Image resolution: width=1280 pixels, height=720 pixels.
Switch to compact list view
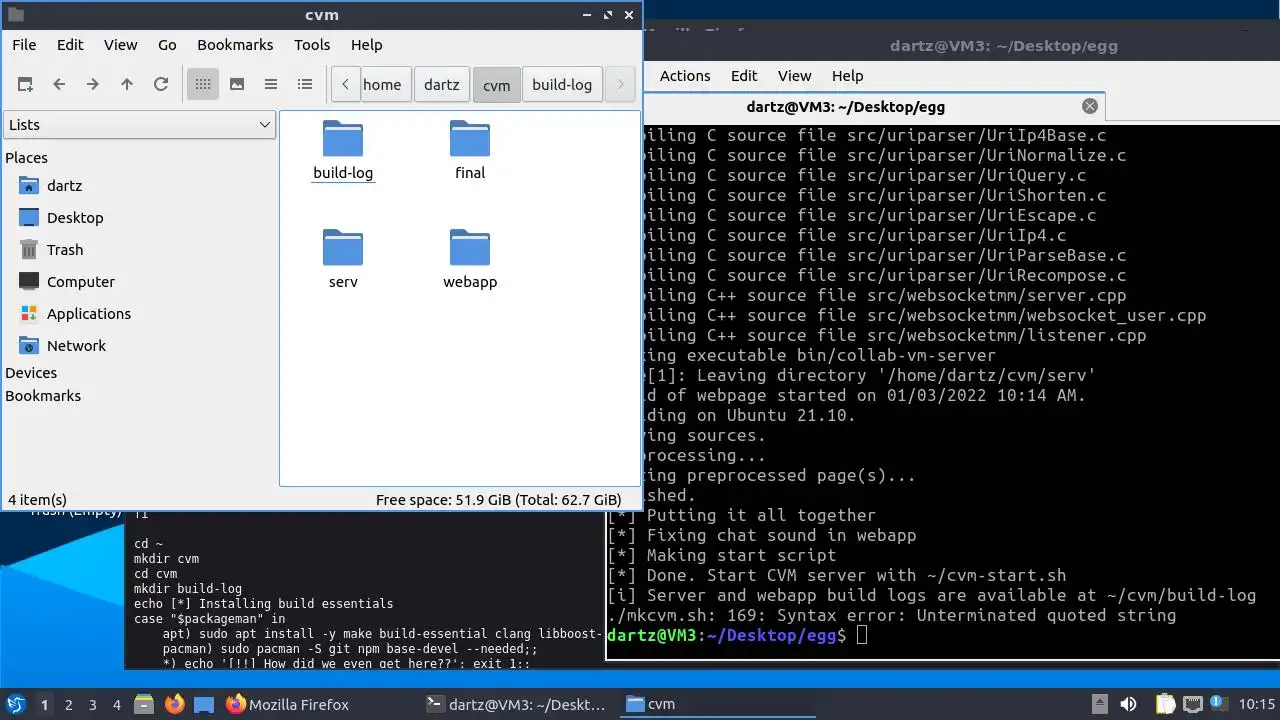pyautogui.click(x=271, y=85)
